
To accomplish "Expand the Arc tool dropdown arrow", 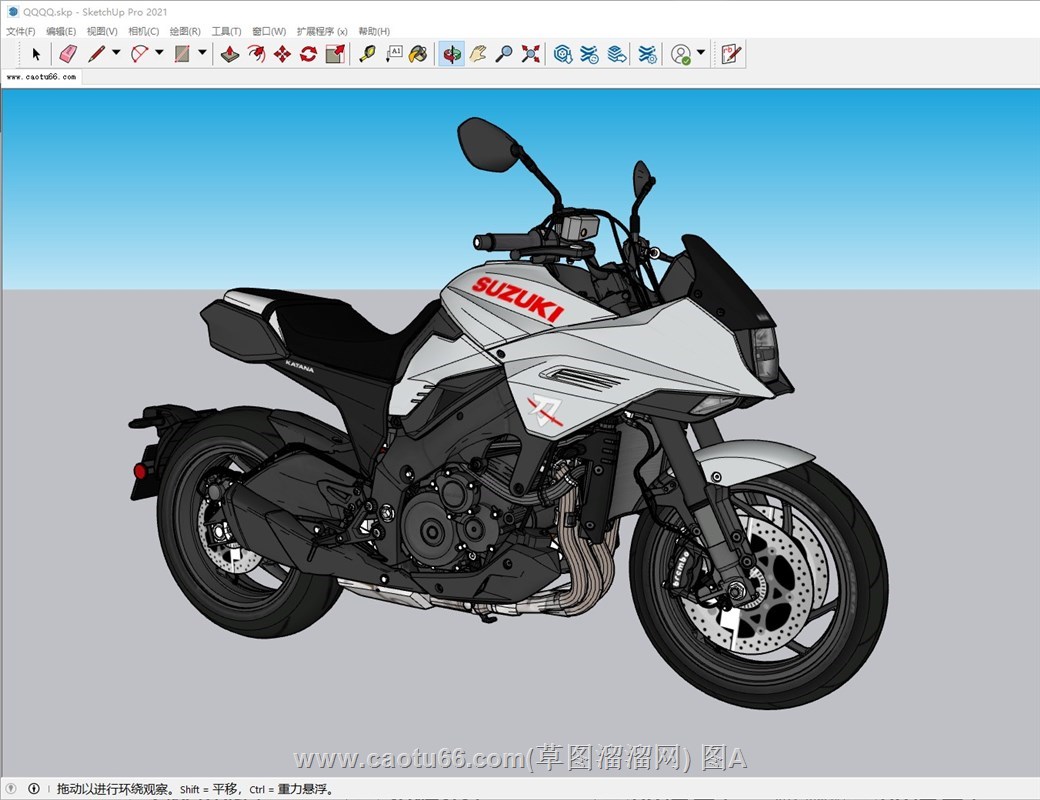I will coord(159,53).
